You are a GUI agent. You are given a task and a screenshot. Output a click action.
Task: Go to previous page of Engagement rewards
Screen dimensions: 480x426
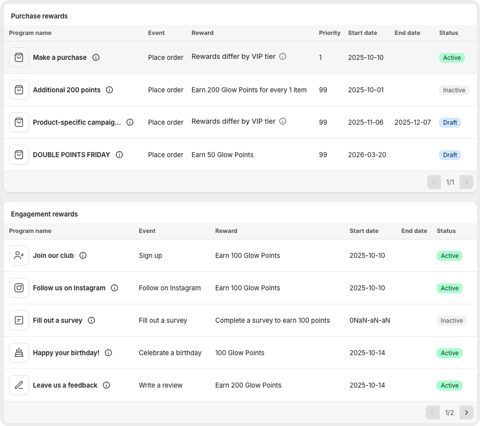click(433, 413)
